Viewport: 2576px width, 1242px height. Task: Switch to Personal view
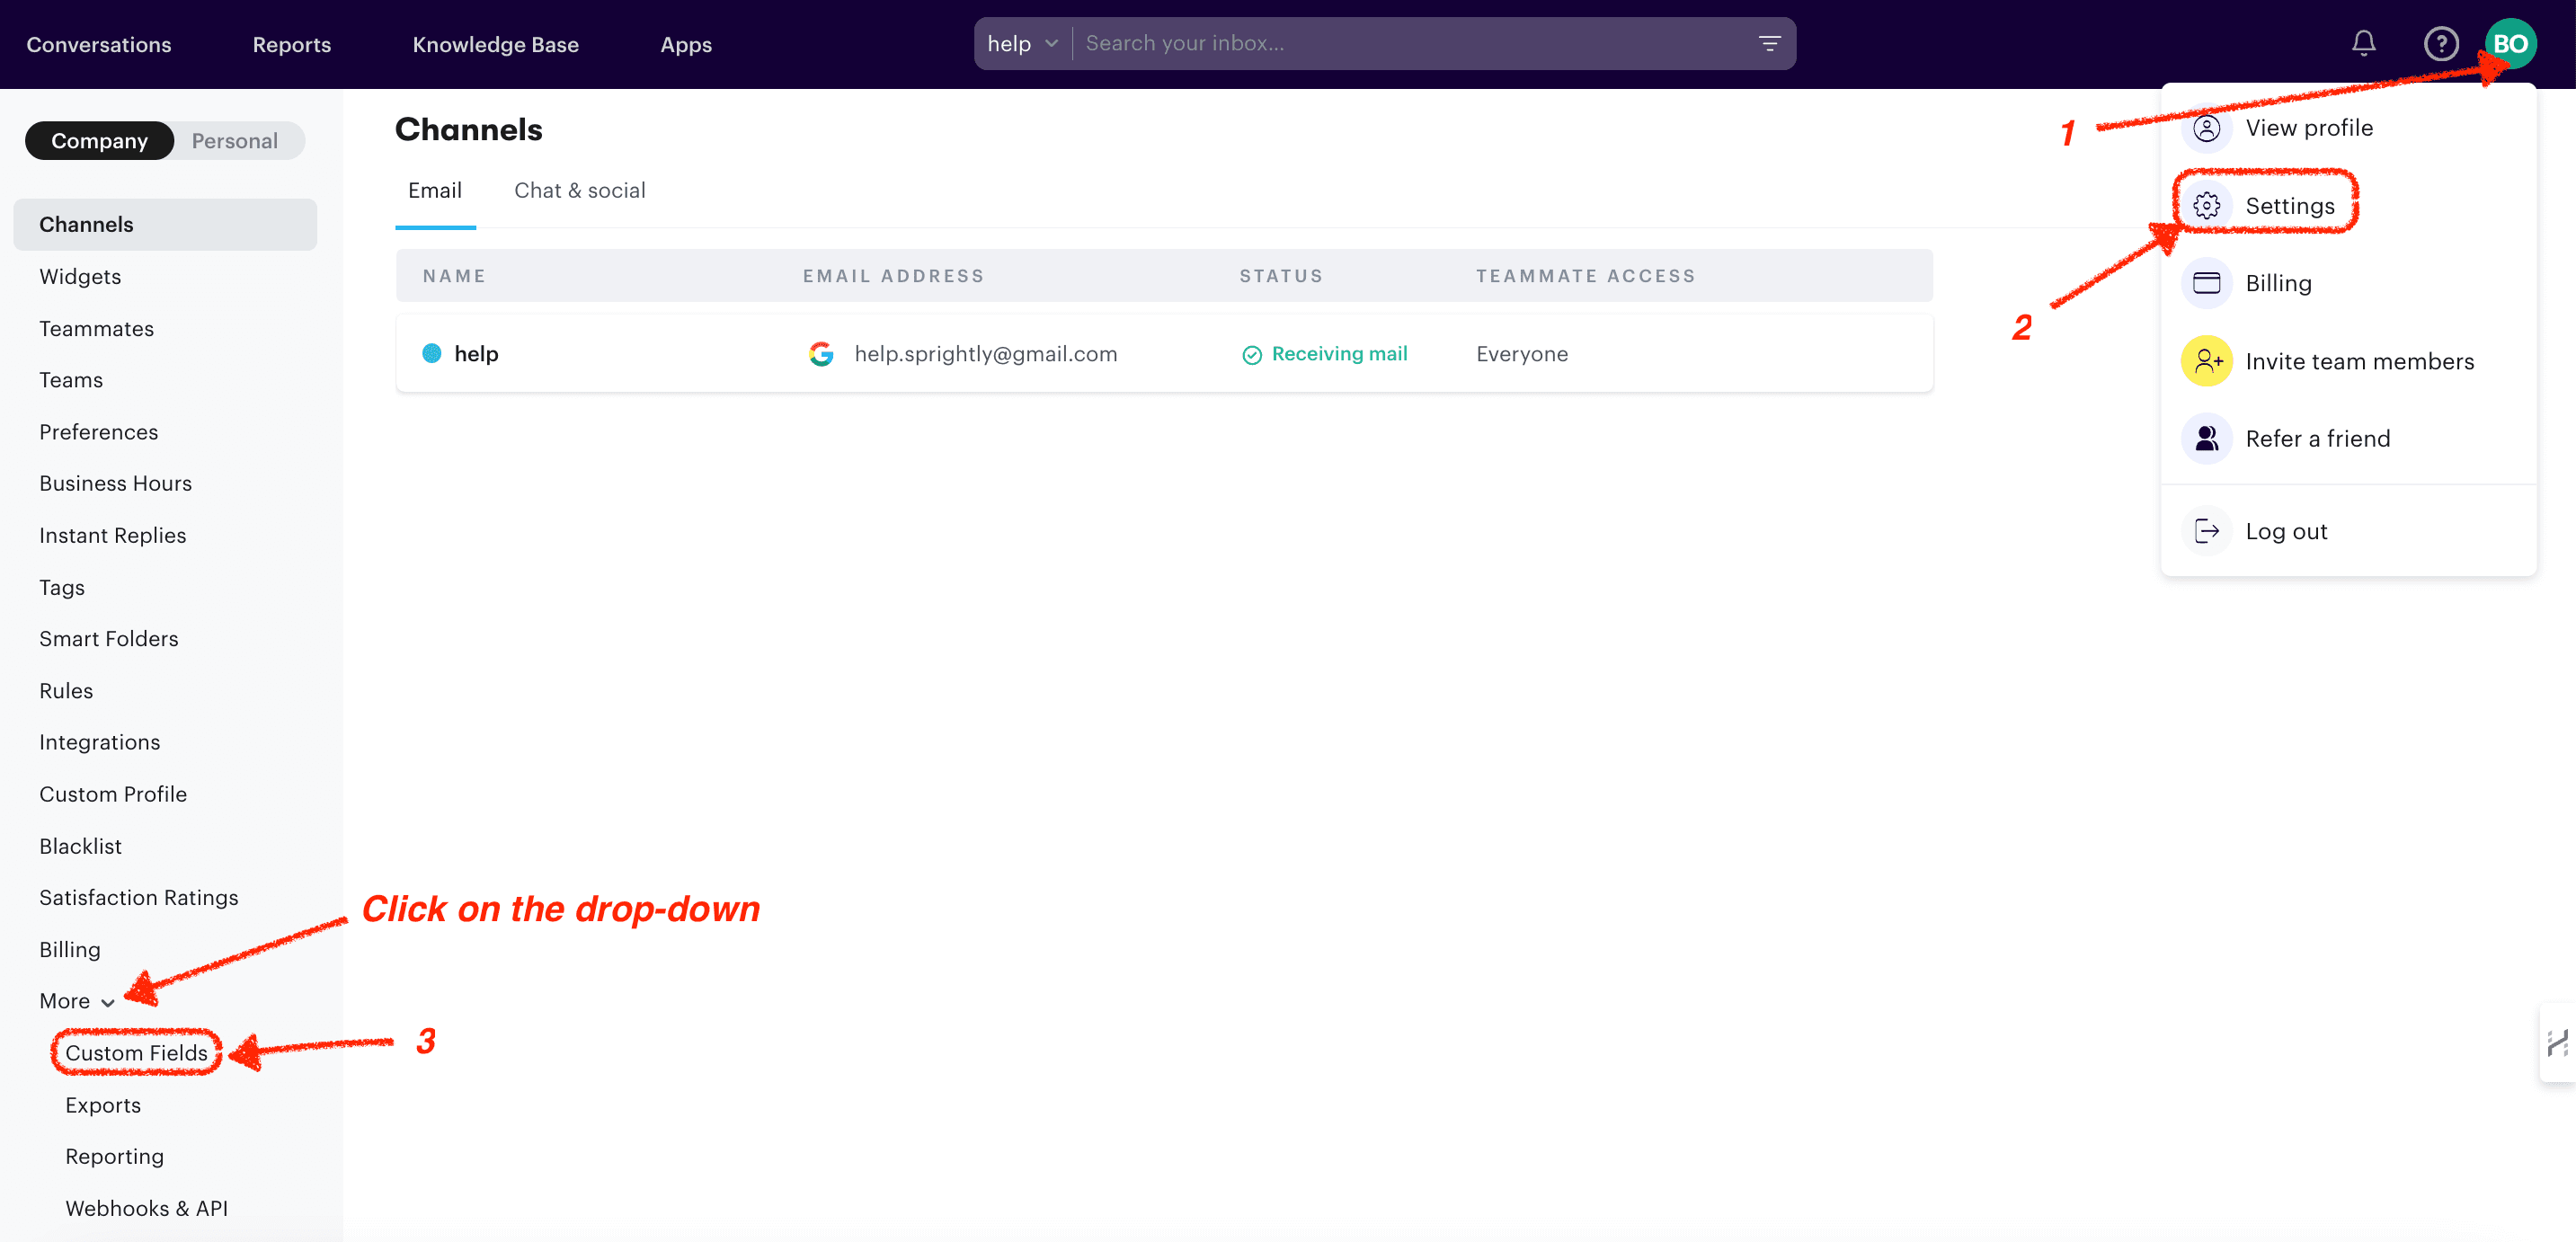tap(234, 140)
